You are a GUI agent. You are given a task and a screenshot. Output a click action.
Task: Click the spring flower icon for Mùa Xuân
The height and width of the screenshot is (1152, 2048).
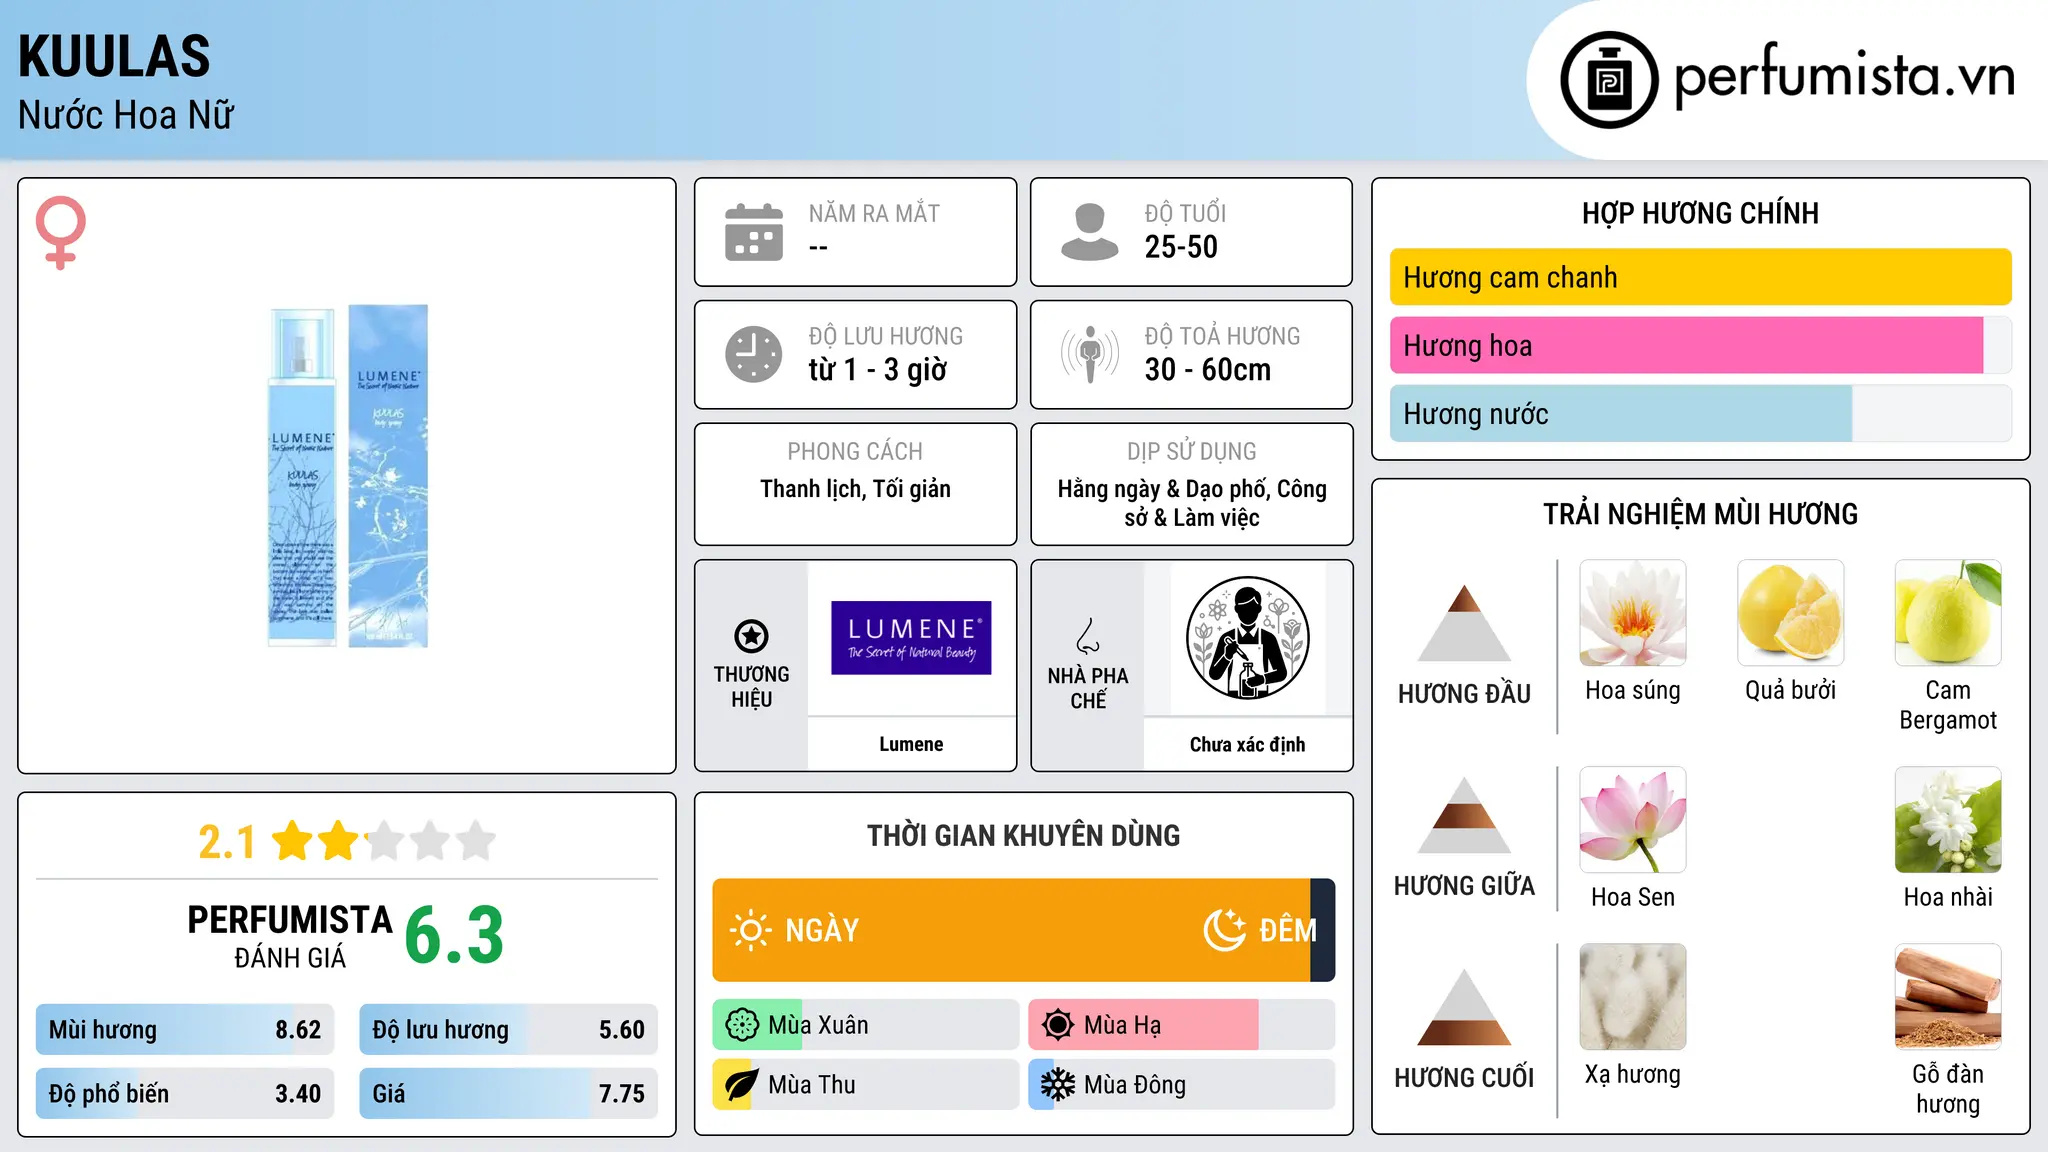coord(742,1025)
